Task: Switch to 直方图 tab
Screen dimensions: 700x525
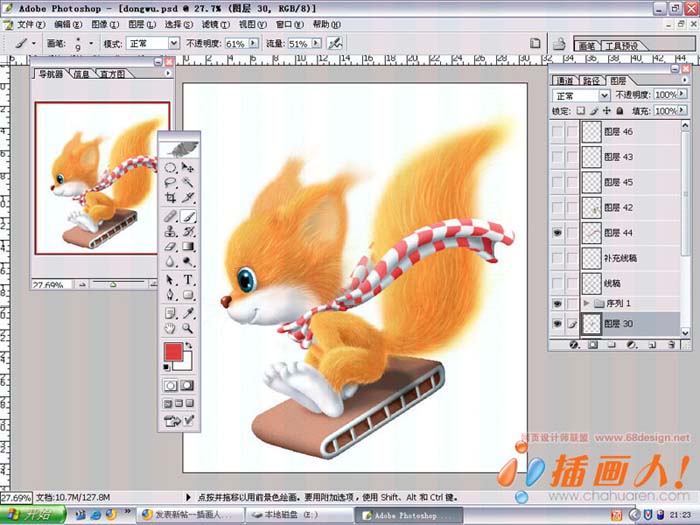Action: point(112,74)
